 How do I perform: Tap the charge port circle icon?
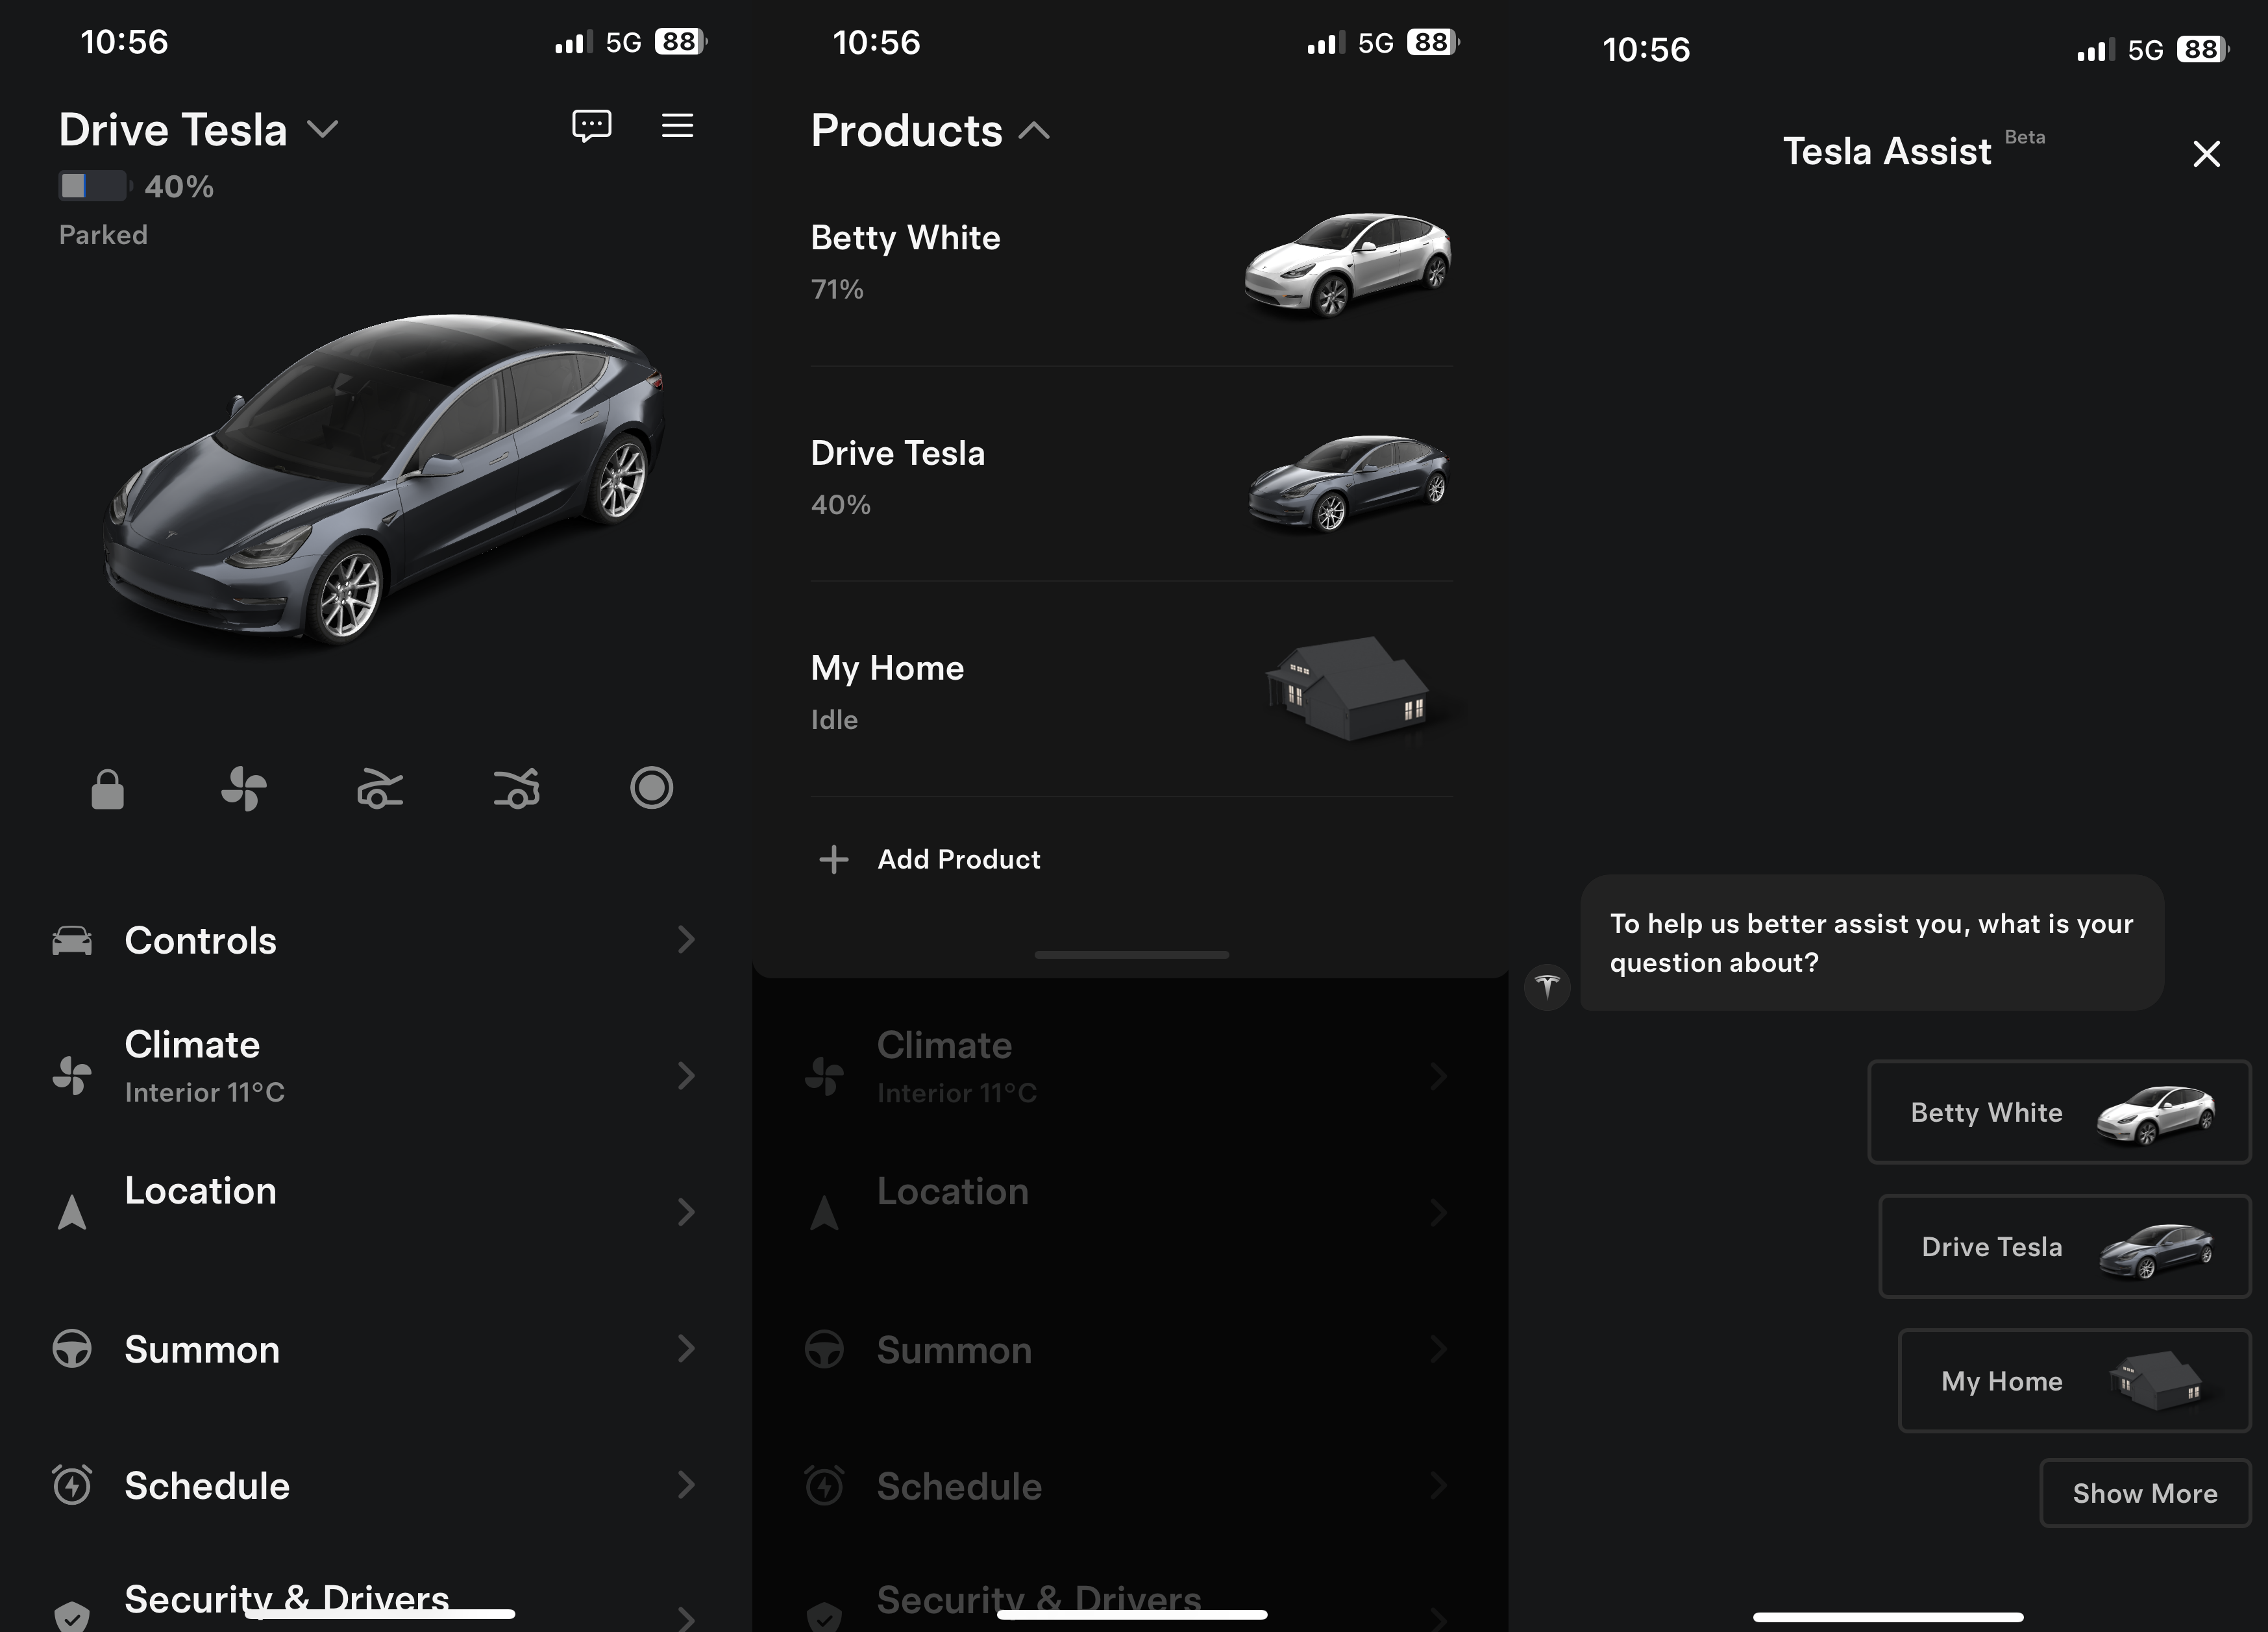tap(651, 788)
